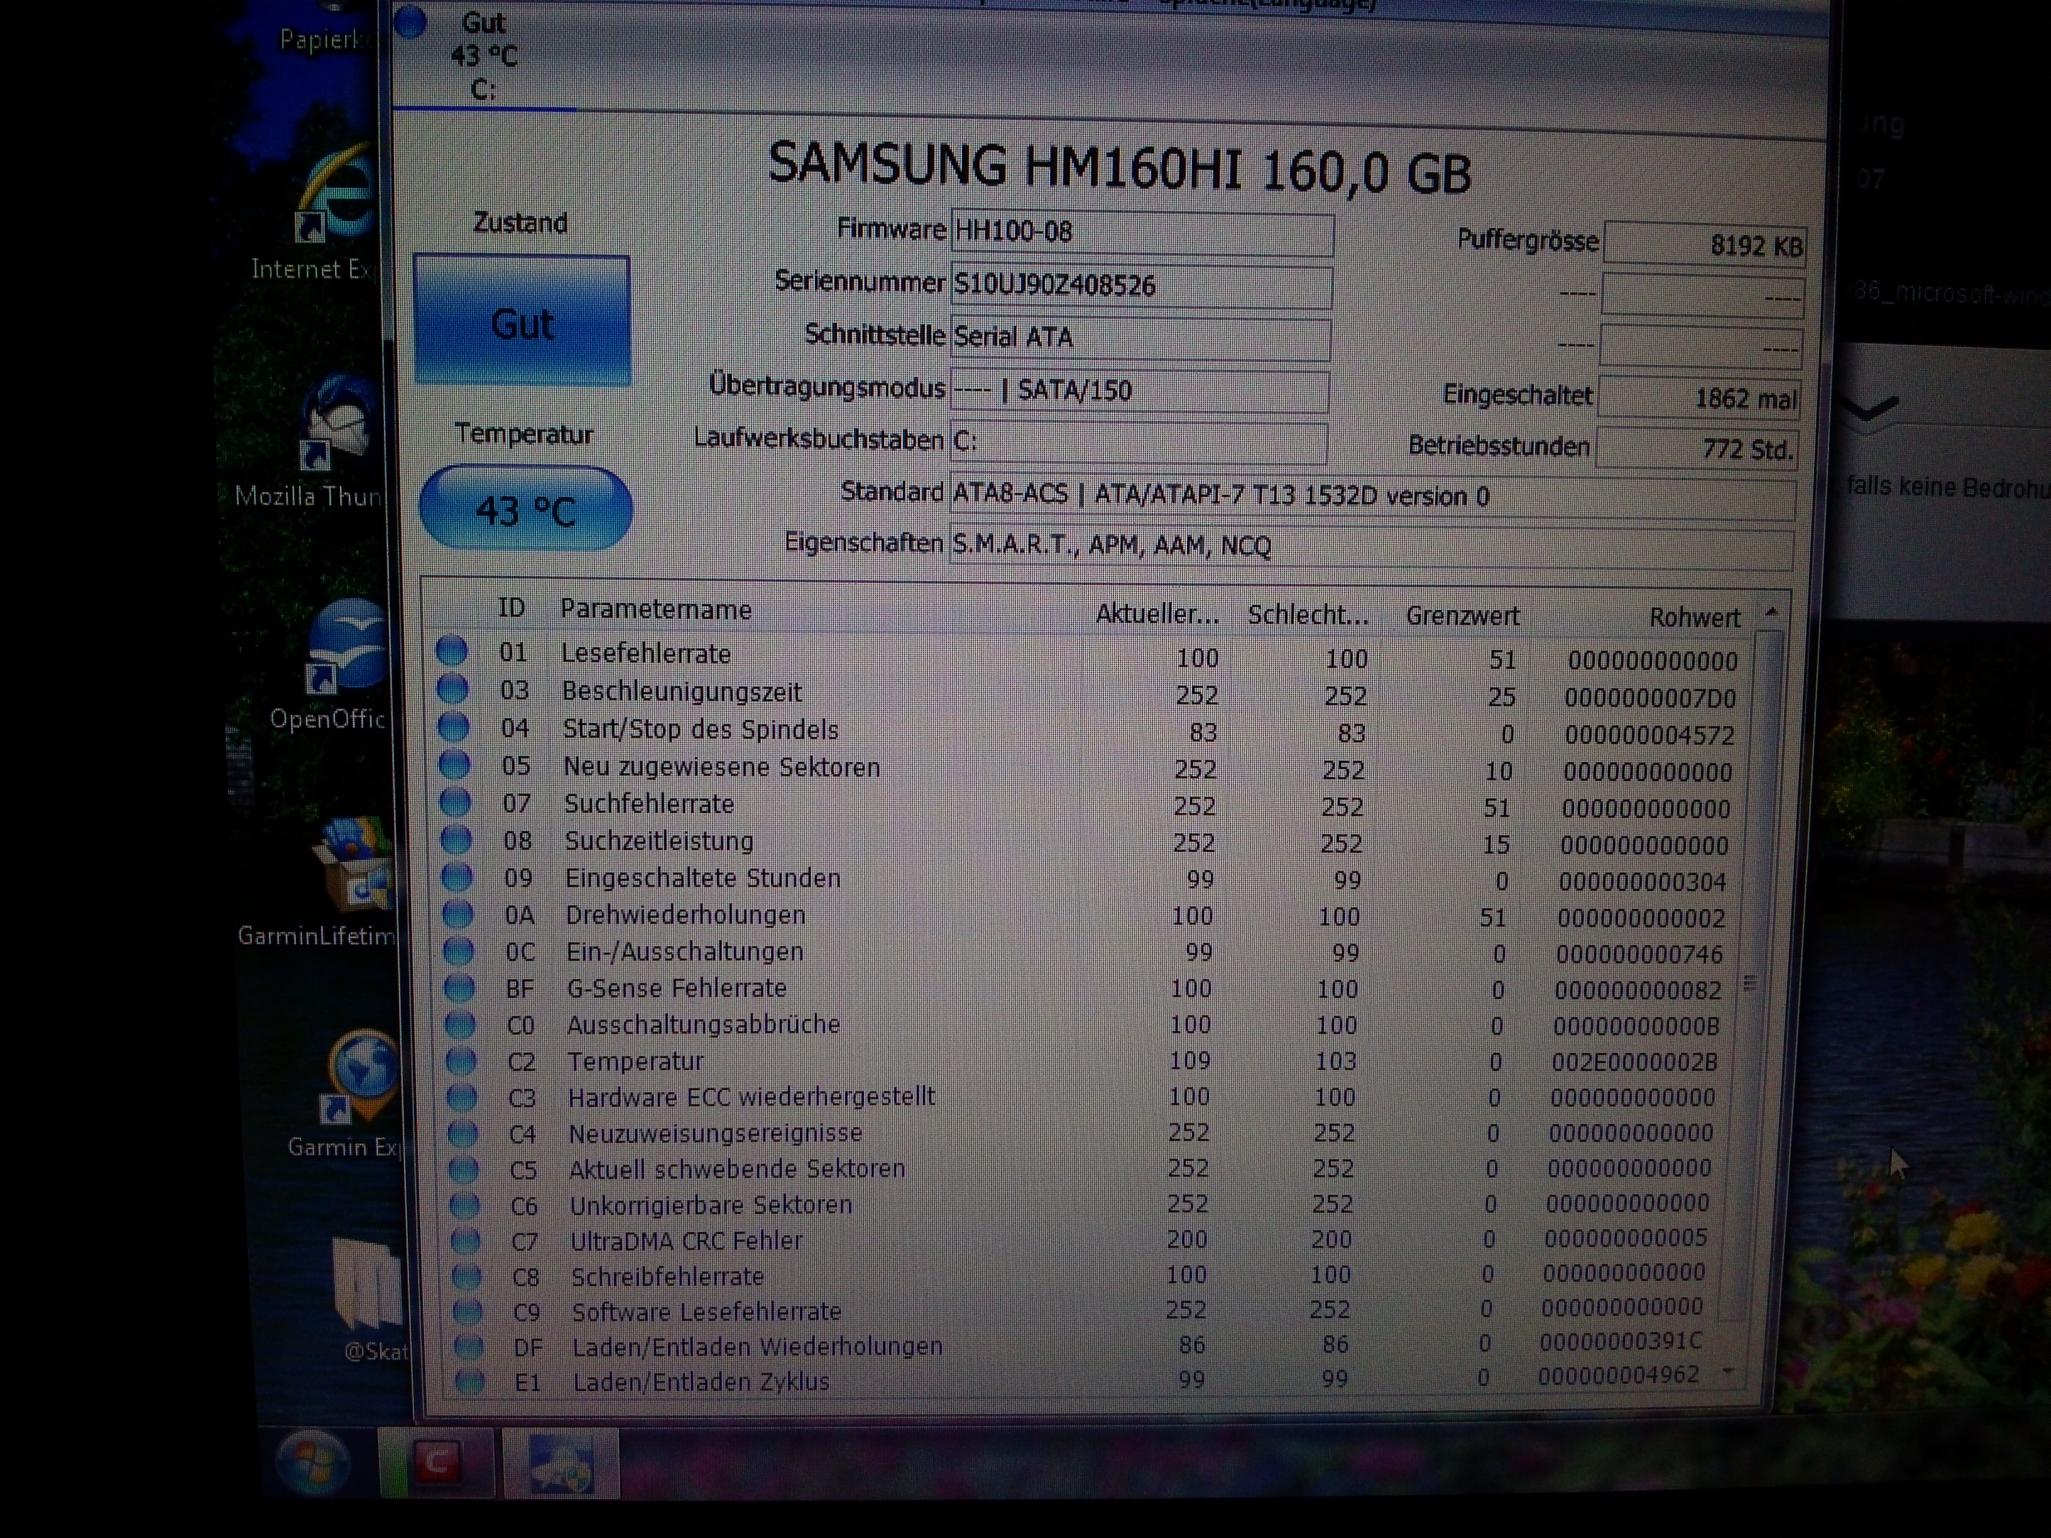Sort by Parametername column header
The width and height of the screenshot is (2051, 1538).
(655, 609)
